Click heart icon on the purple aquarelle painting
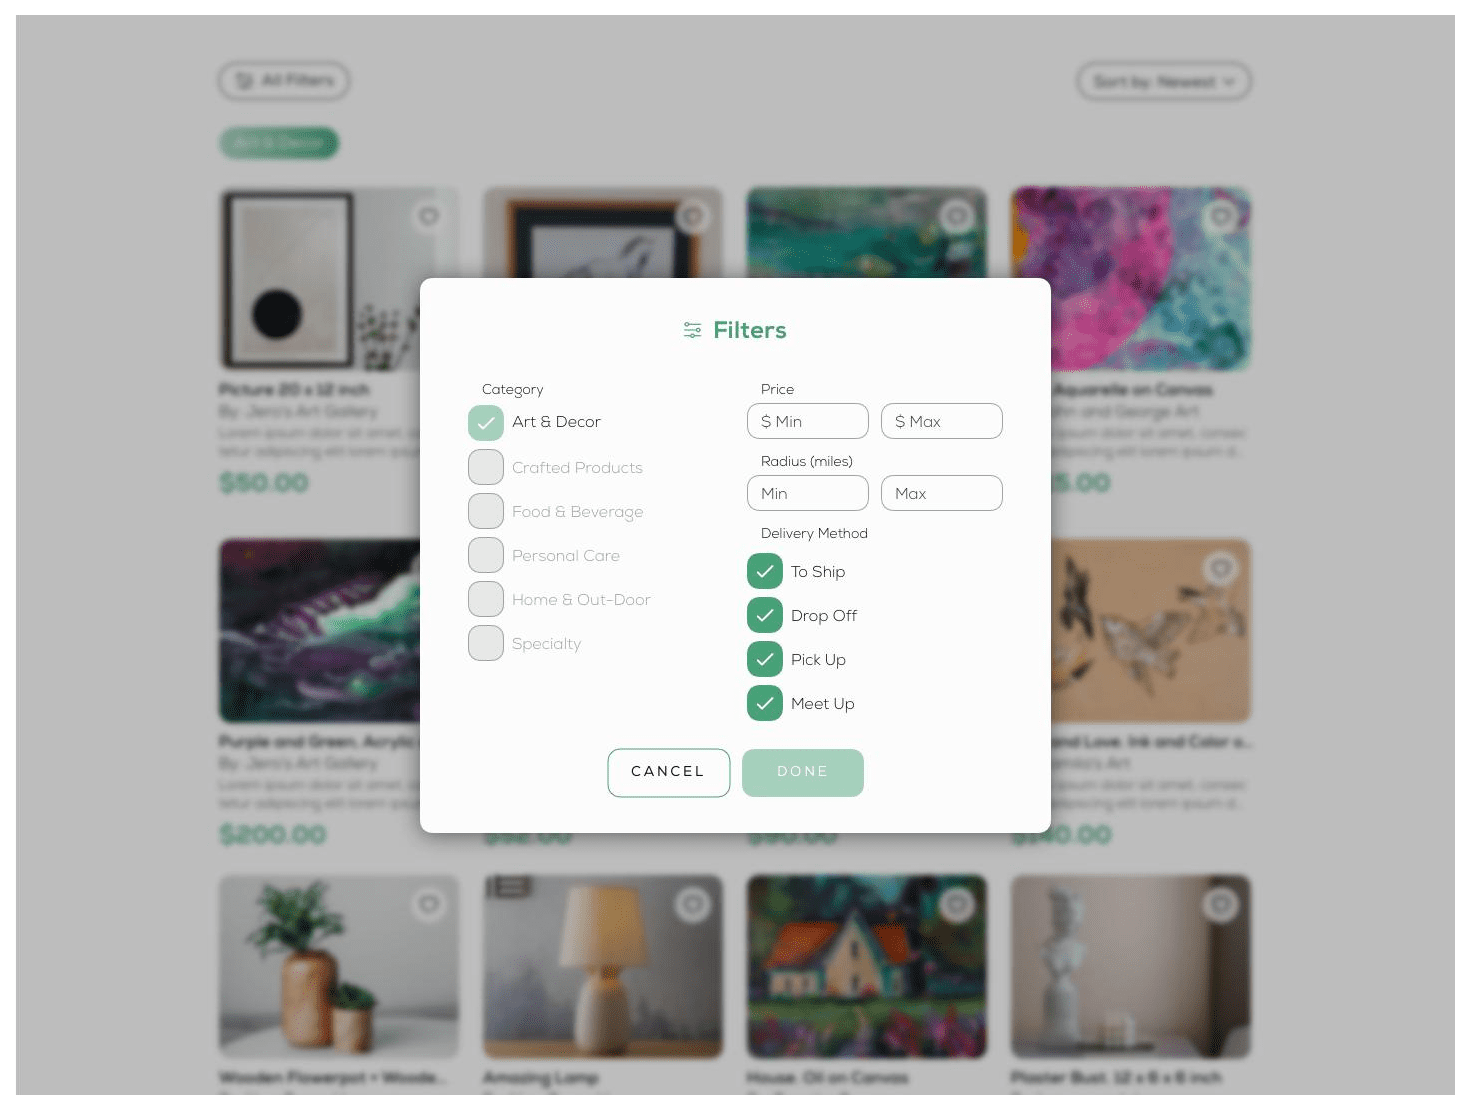 tap(1221, 216)
